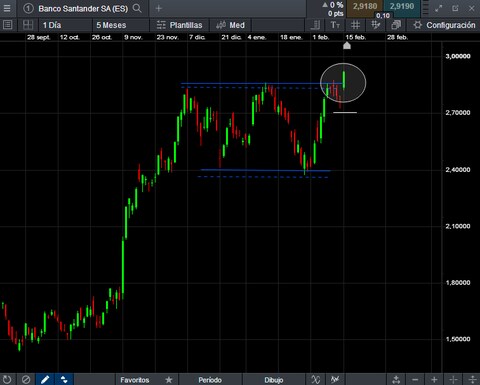The image size is (480, 385).
Task: Activate the pencil drawing tool
Action: [45, 379]
